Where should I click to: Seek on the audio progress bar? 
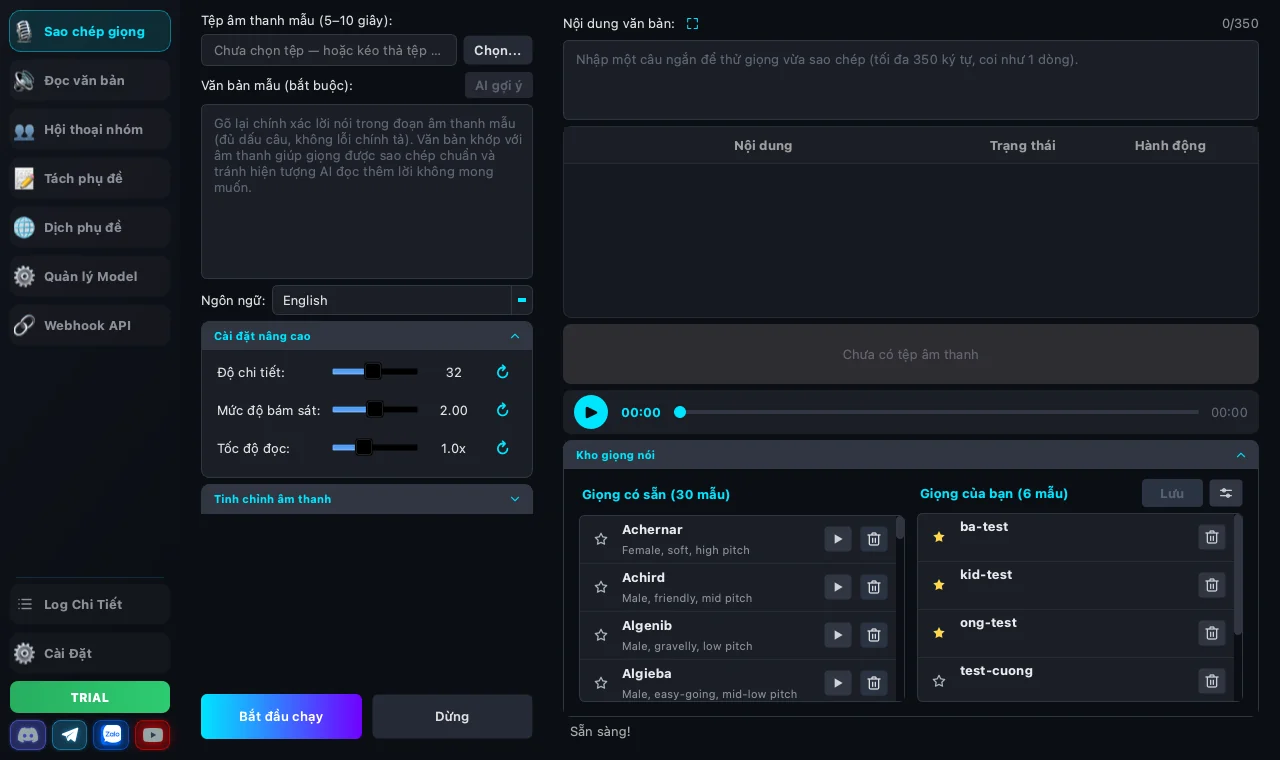coord(936,412)
